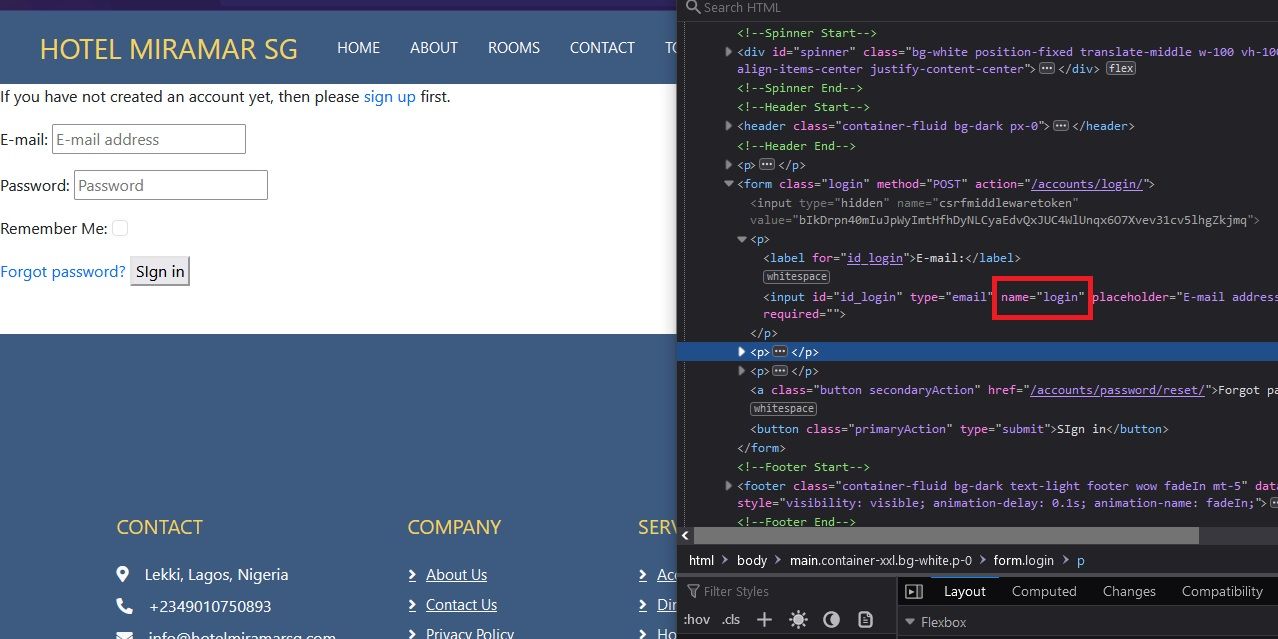The height and width of the screenshot is (639, 1278).
Task: Enable the :hov pseudo-class toggle
Action: pos(697,619)
